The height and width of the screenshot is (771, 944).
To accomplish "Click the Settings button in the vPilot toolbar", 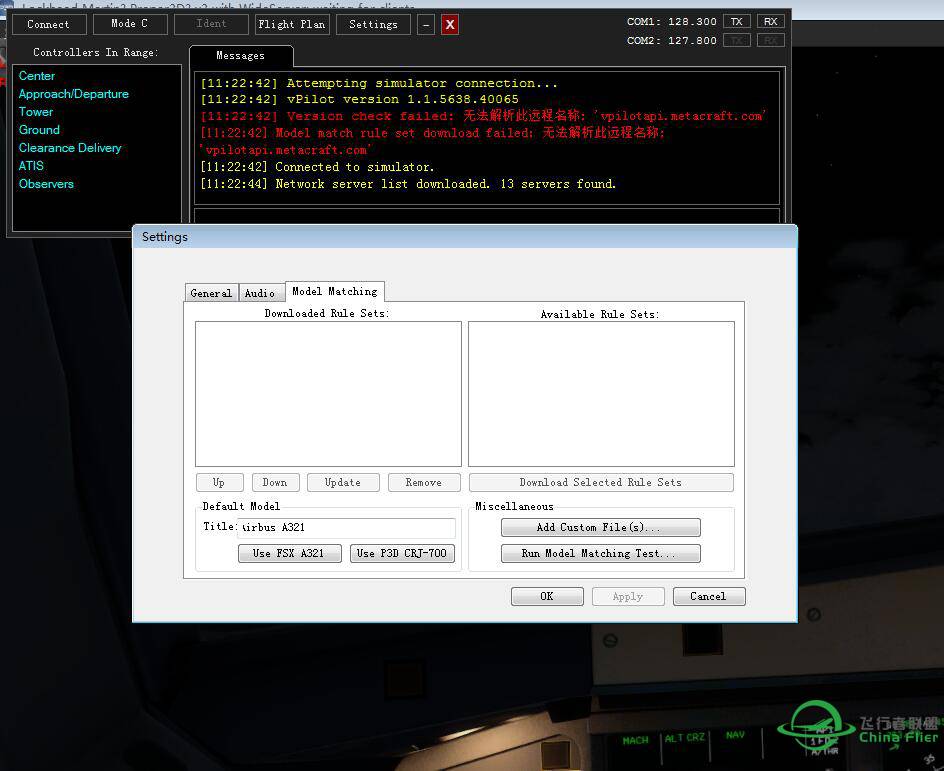I will [373, 24].
